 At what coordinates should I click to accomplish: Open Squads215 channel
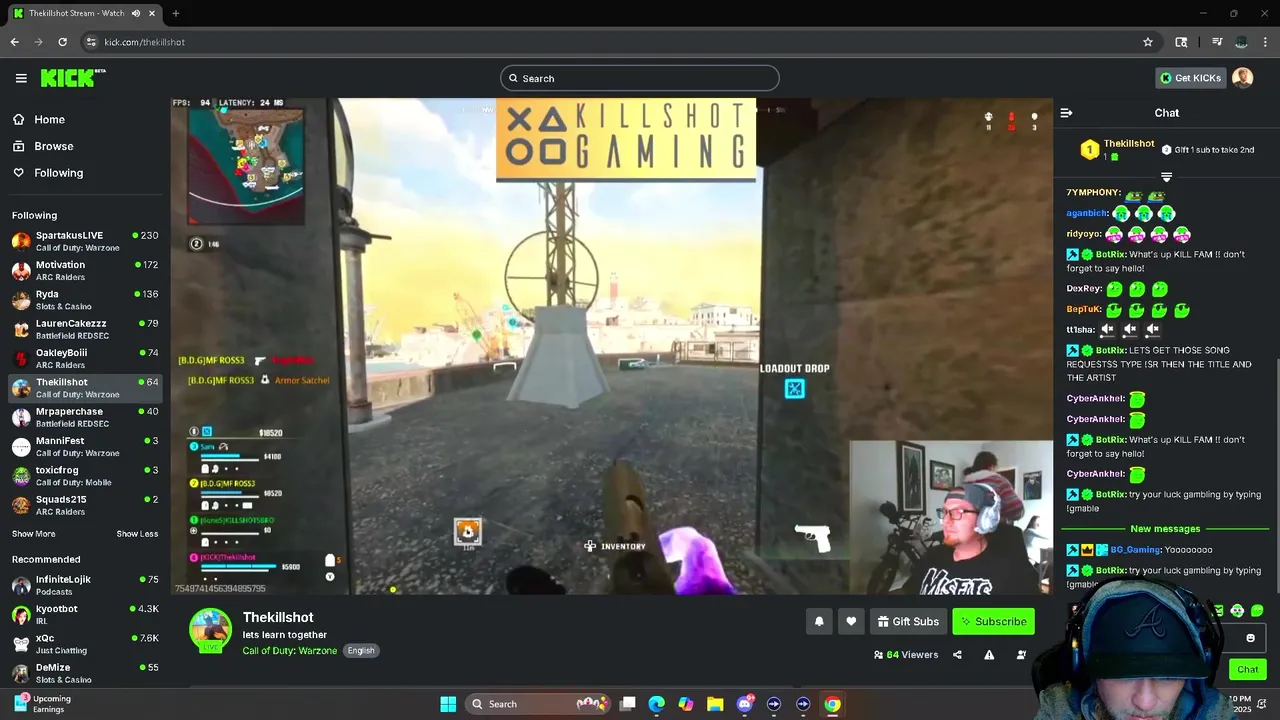click(85, 505)
